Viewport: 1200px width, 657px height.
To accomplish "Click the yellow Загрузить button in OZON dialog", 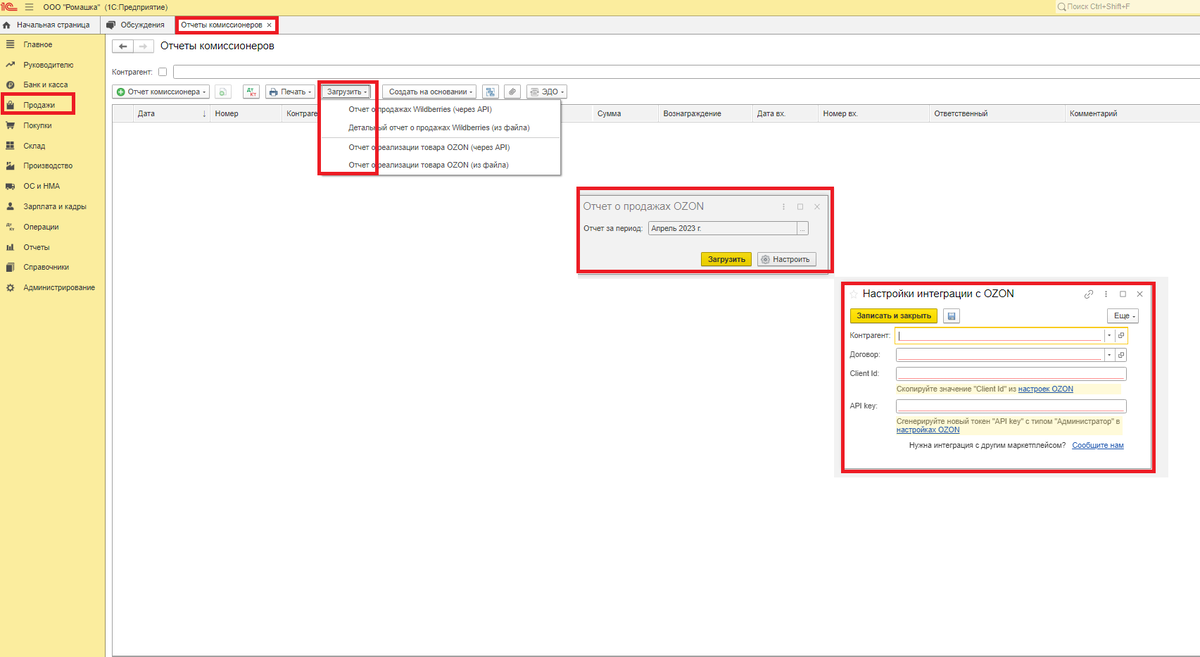I will pyautogui.click(x=727, y=259).
